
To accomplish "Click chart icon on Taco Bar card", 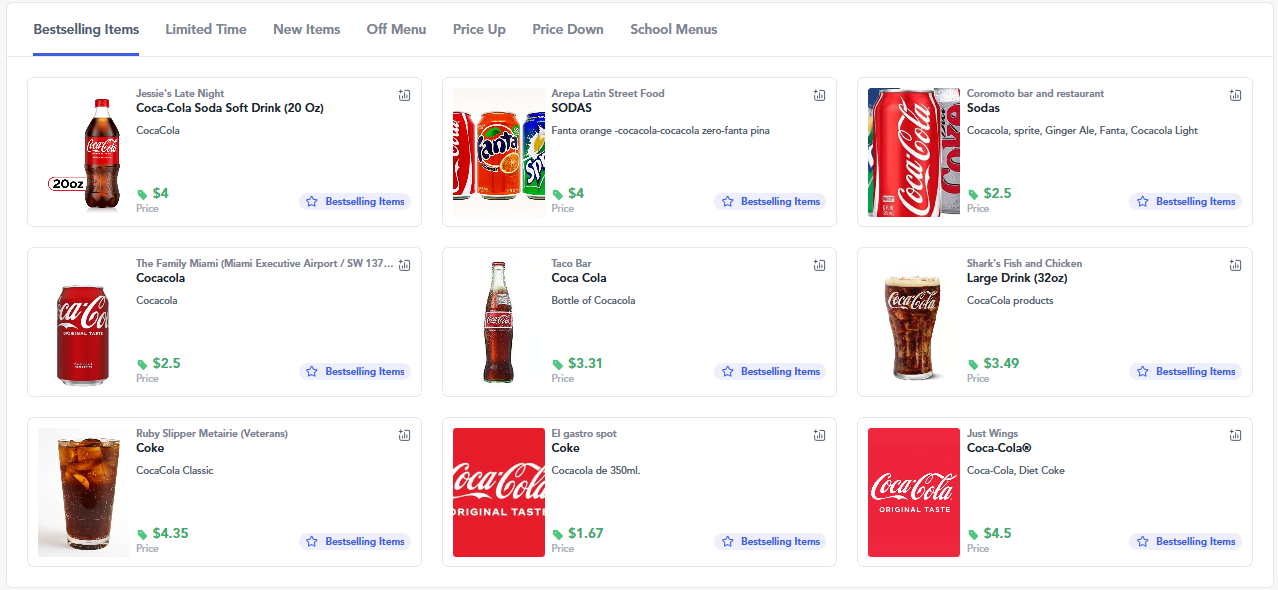I will (x=819, y=265).
